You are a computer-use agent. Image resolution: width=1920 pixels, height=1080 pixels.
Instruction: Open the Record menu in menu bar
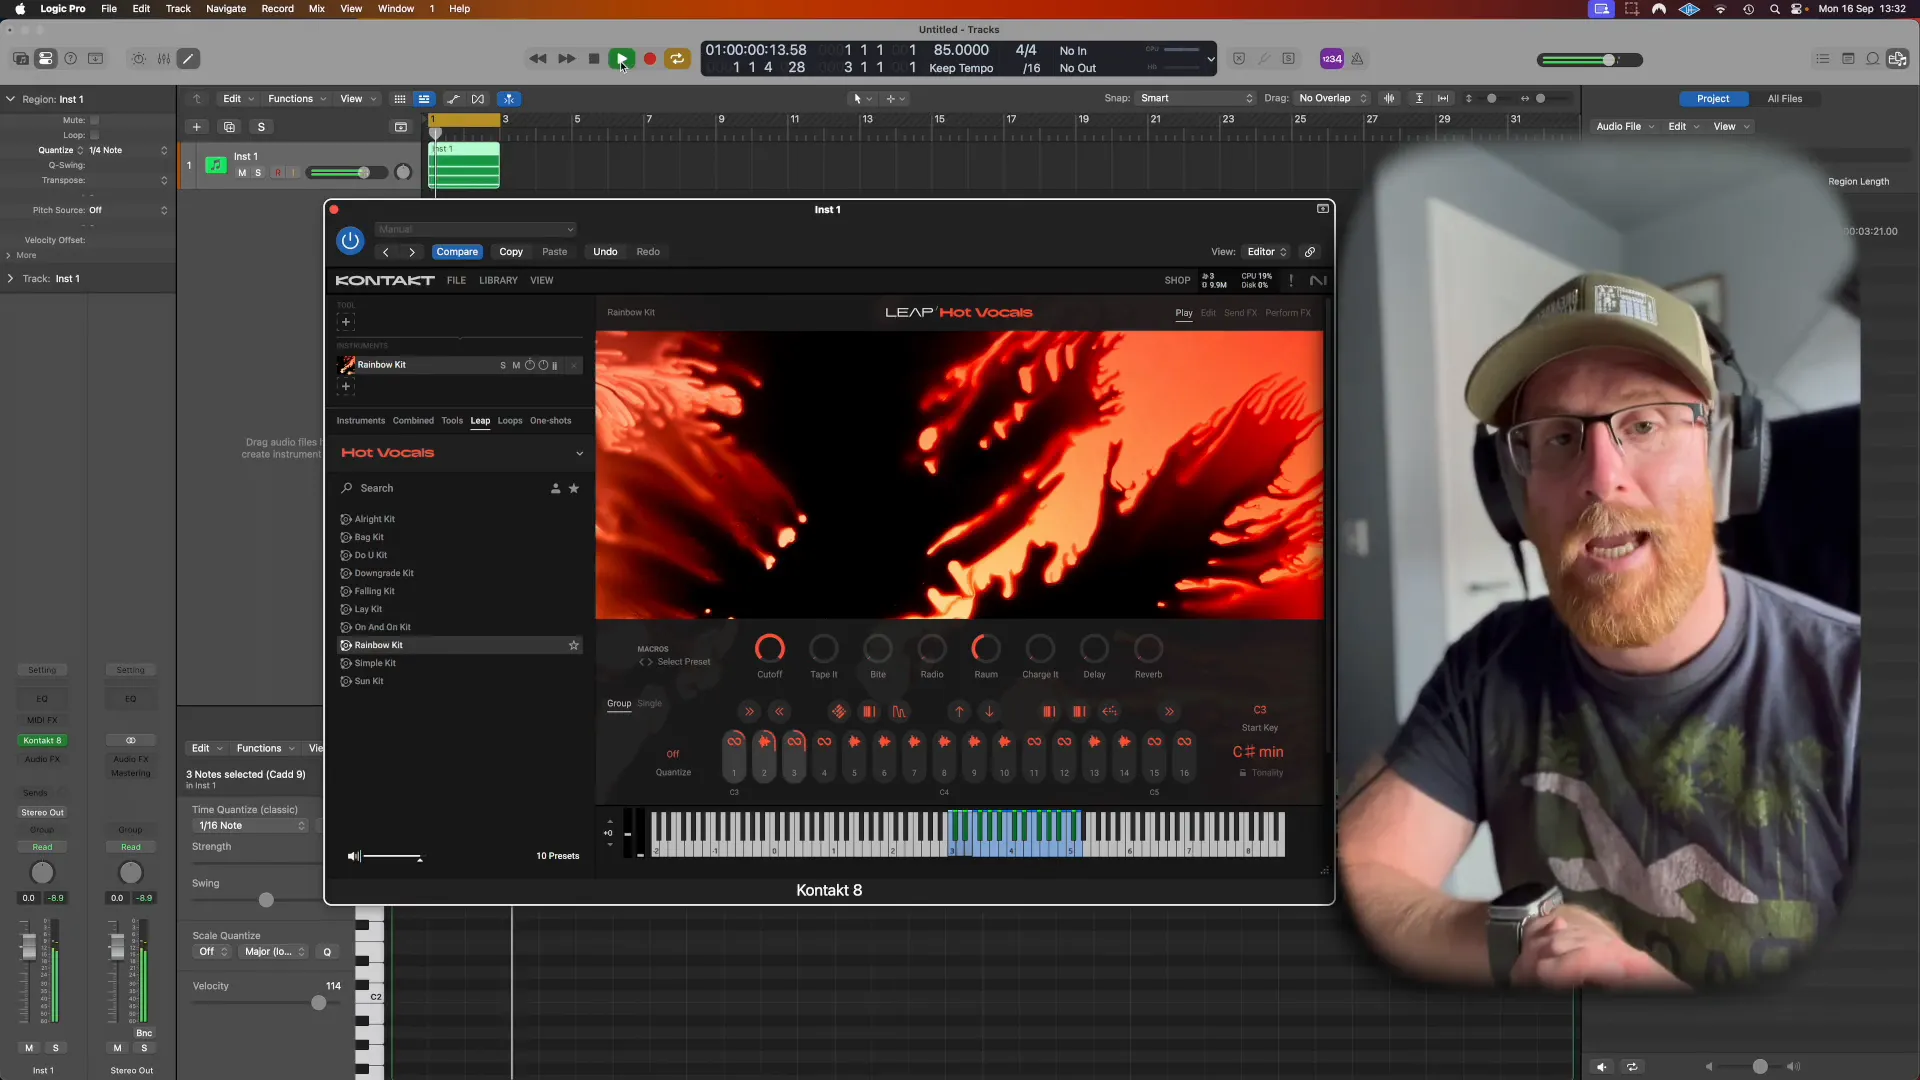pyautogui.click(x=277, y=9)
